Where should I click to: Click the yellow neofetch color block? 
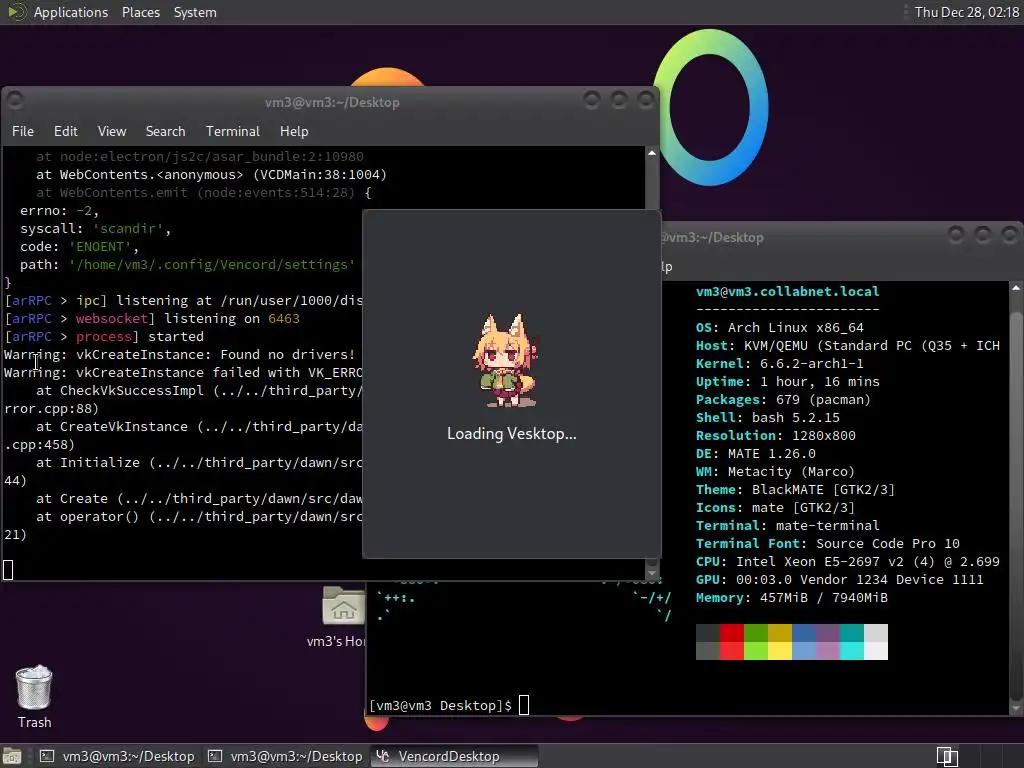pos(780,650)
